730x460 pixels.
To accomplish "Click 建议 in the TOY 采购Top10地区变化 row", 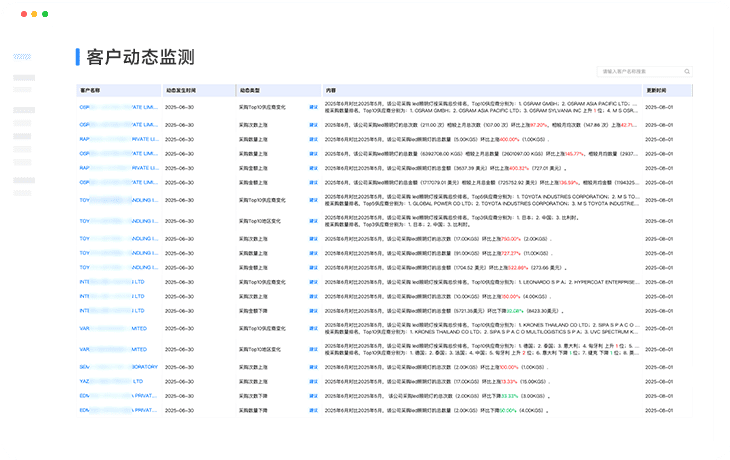I will pos(314,221).
